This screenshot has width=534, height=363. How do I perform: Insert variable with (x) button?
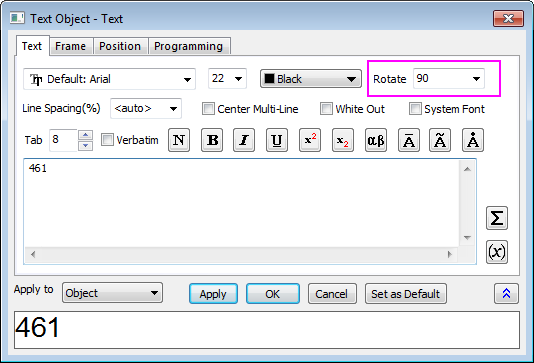(x=497, y=252)
